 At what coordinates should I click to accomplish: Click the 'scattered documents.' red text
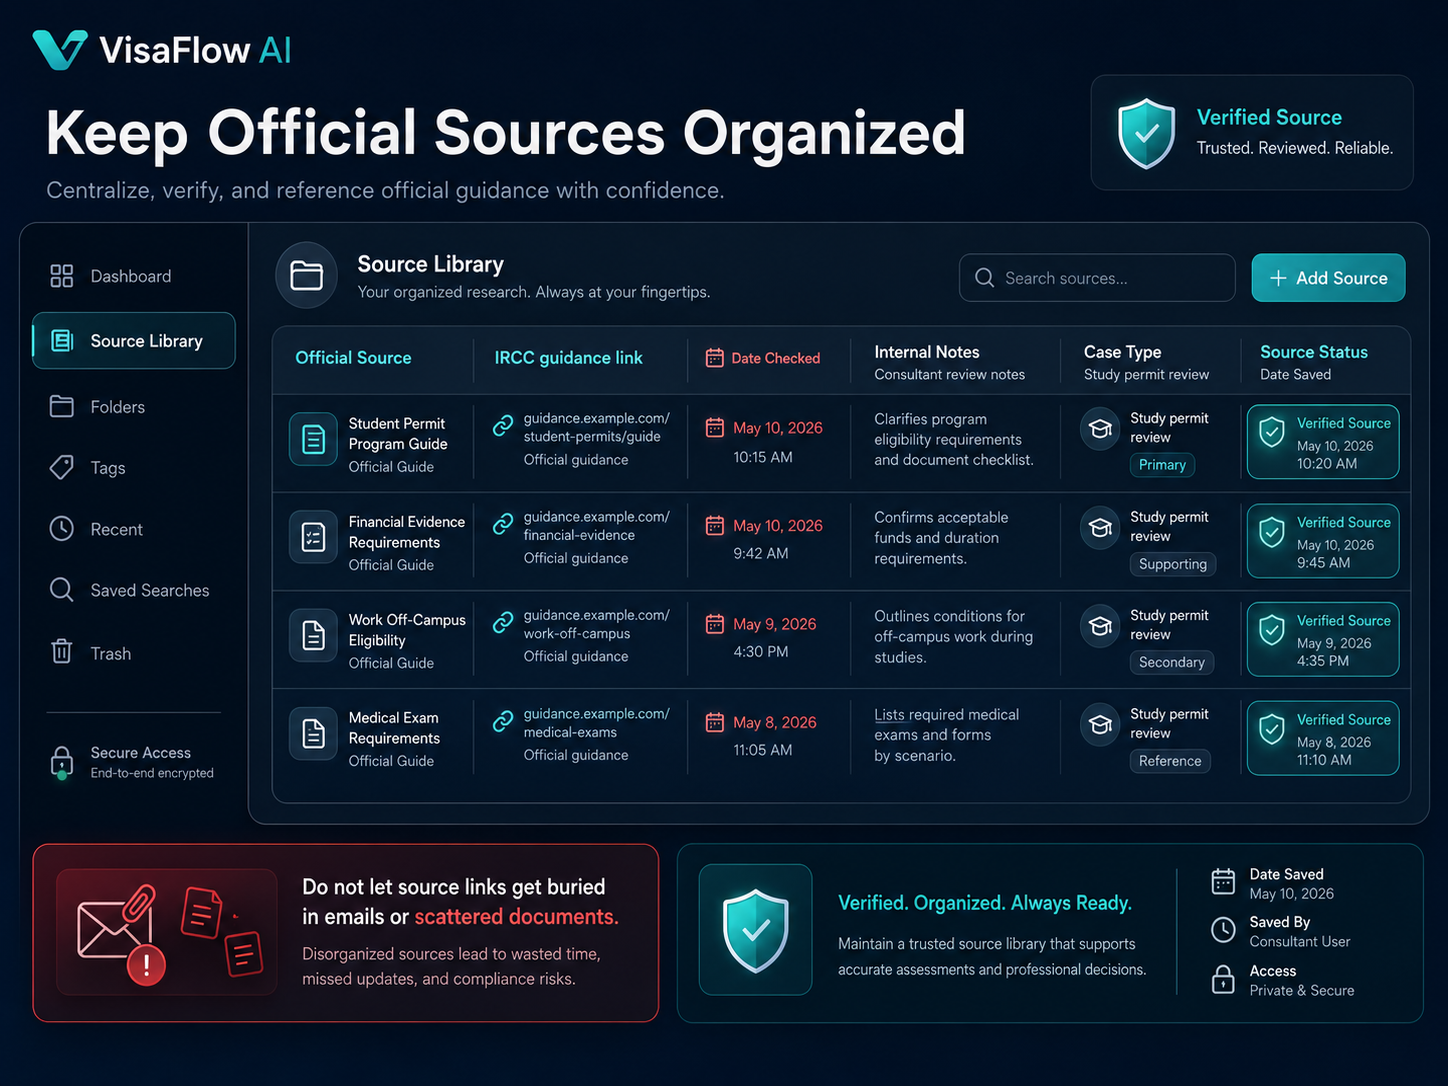tap(516, 917)
